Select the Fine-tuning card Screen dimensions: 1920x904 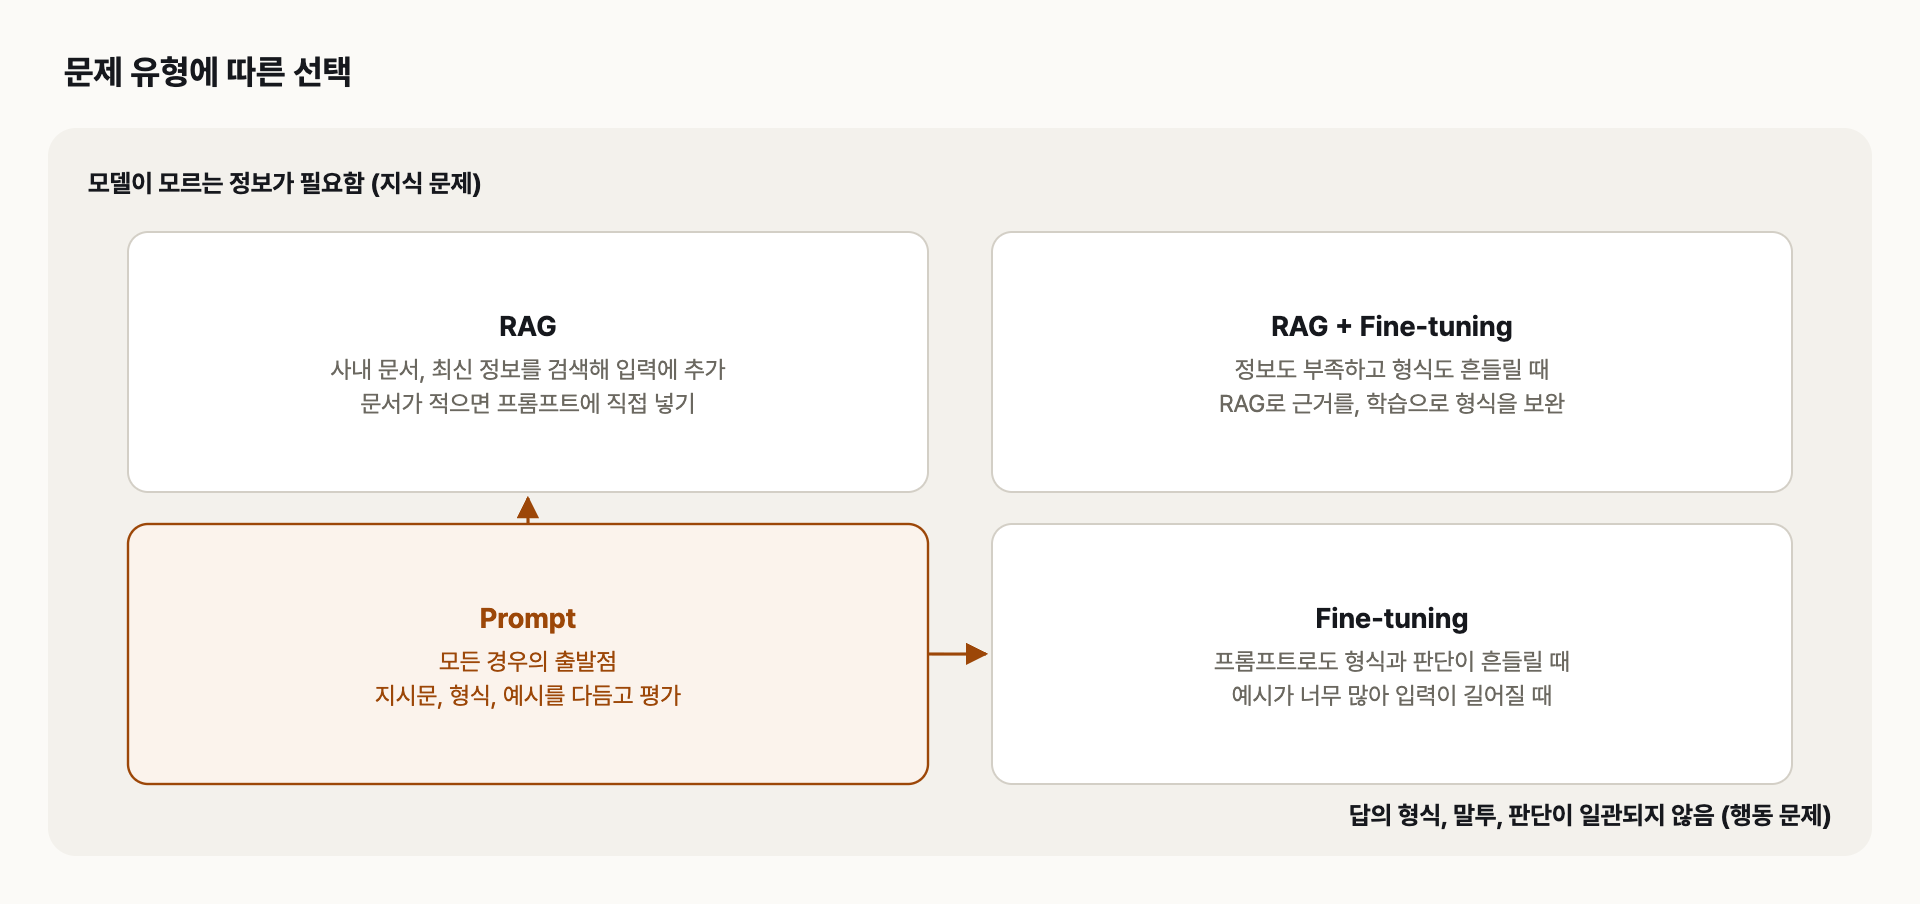point(1392,654)
